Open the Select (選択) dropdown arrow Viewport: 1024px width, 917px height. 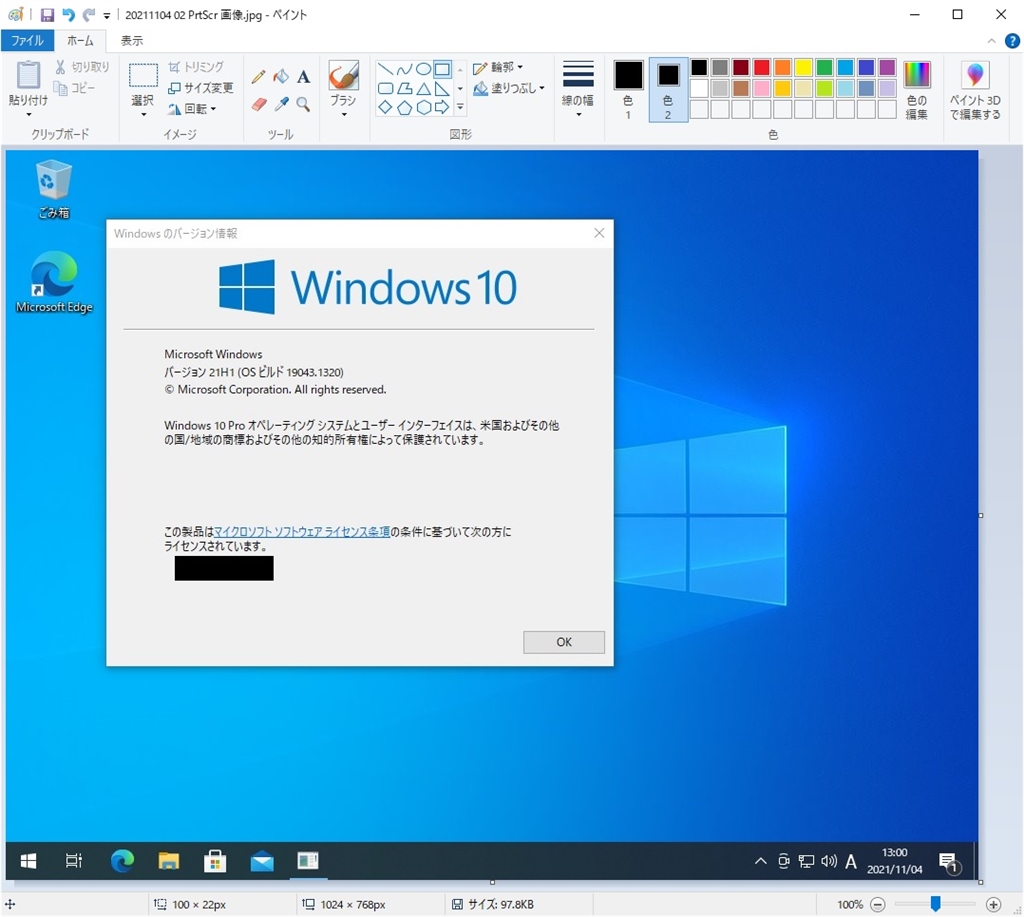(143, 114)
